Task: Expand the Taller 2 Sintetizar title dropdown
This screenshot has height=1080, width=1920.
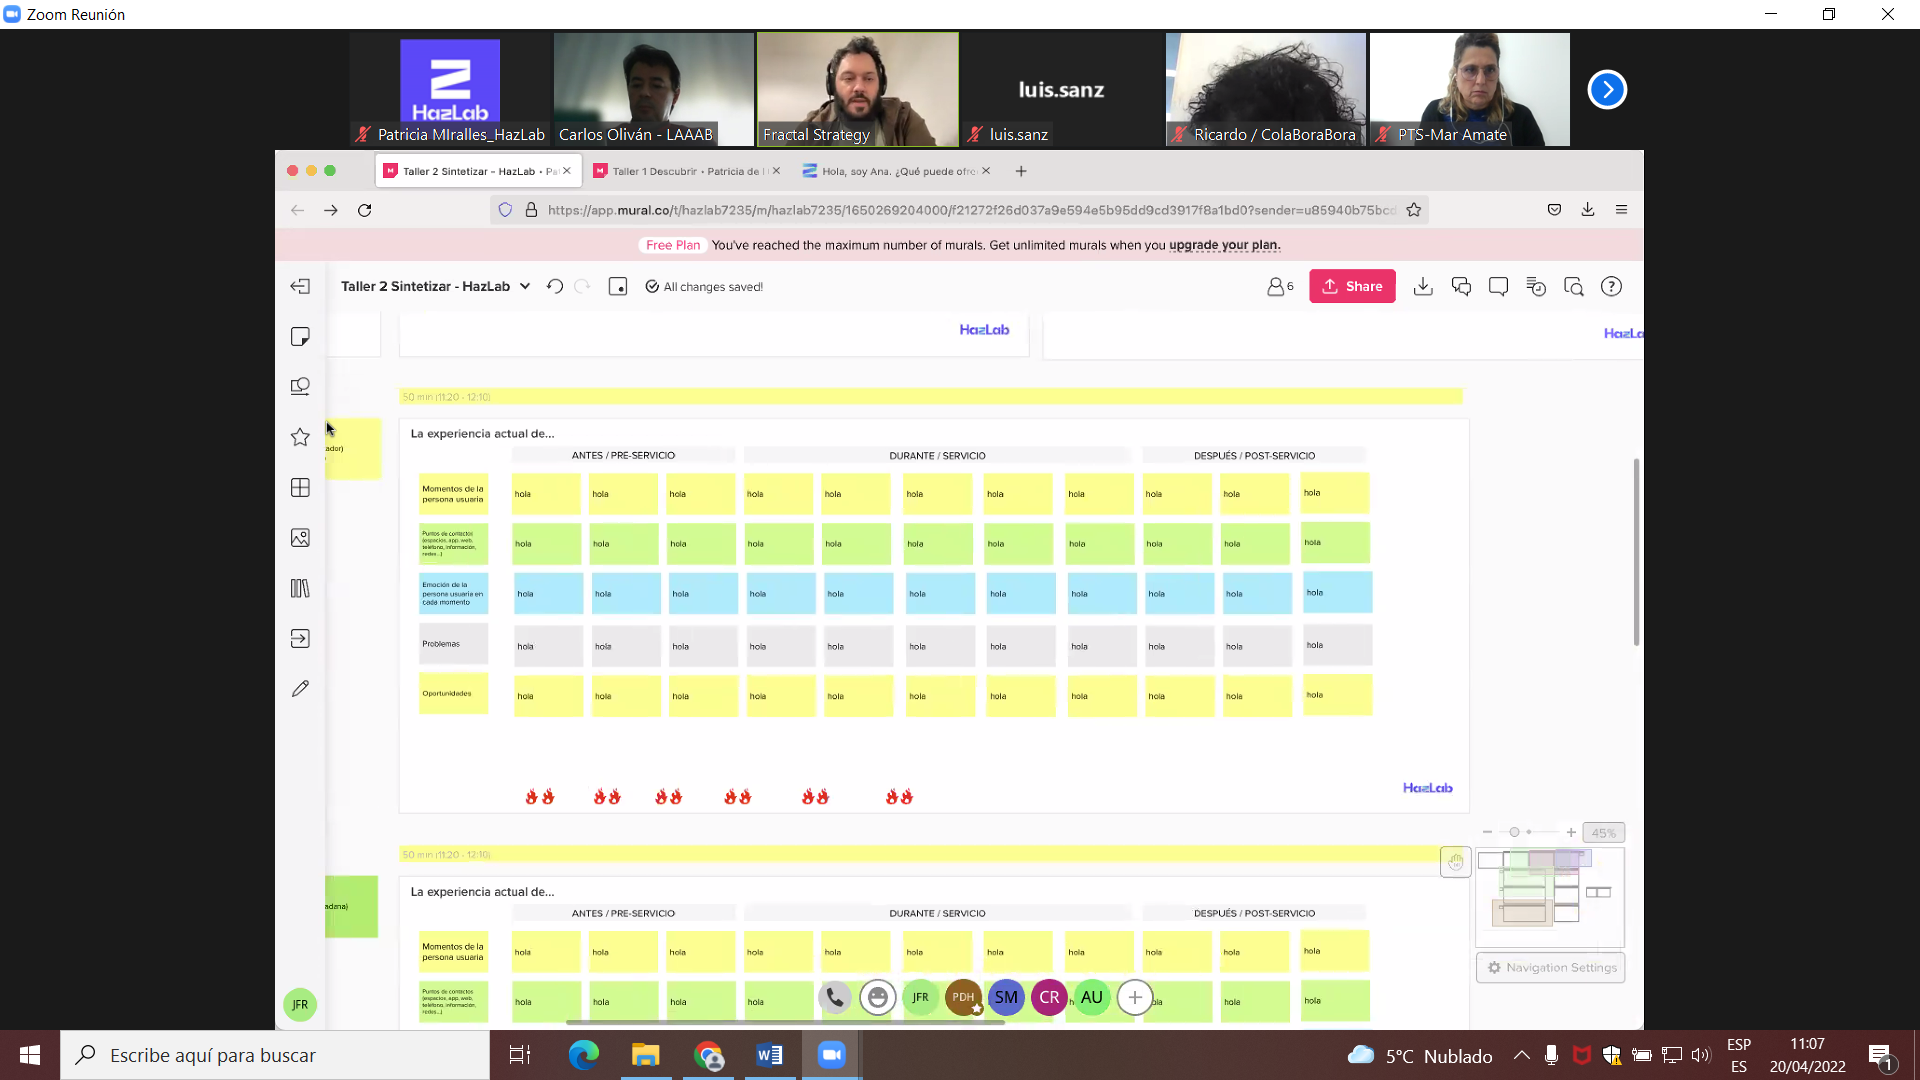Action: (x=525, y=287)
